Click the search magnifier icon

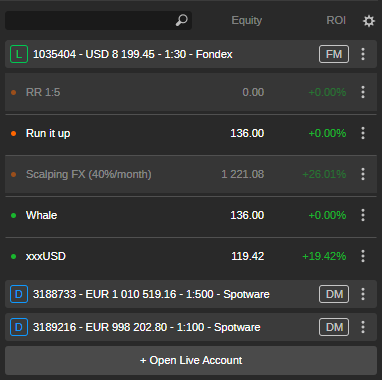(182, 20)
